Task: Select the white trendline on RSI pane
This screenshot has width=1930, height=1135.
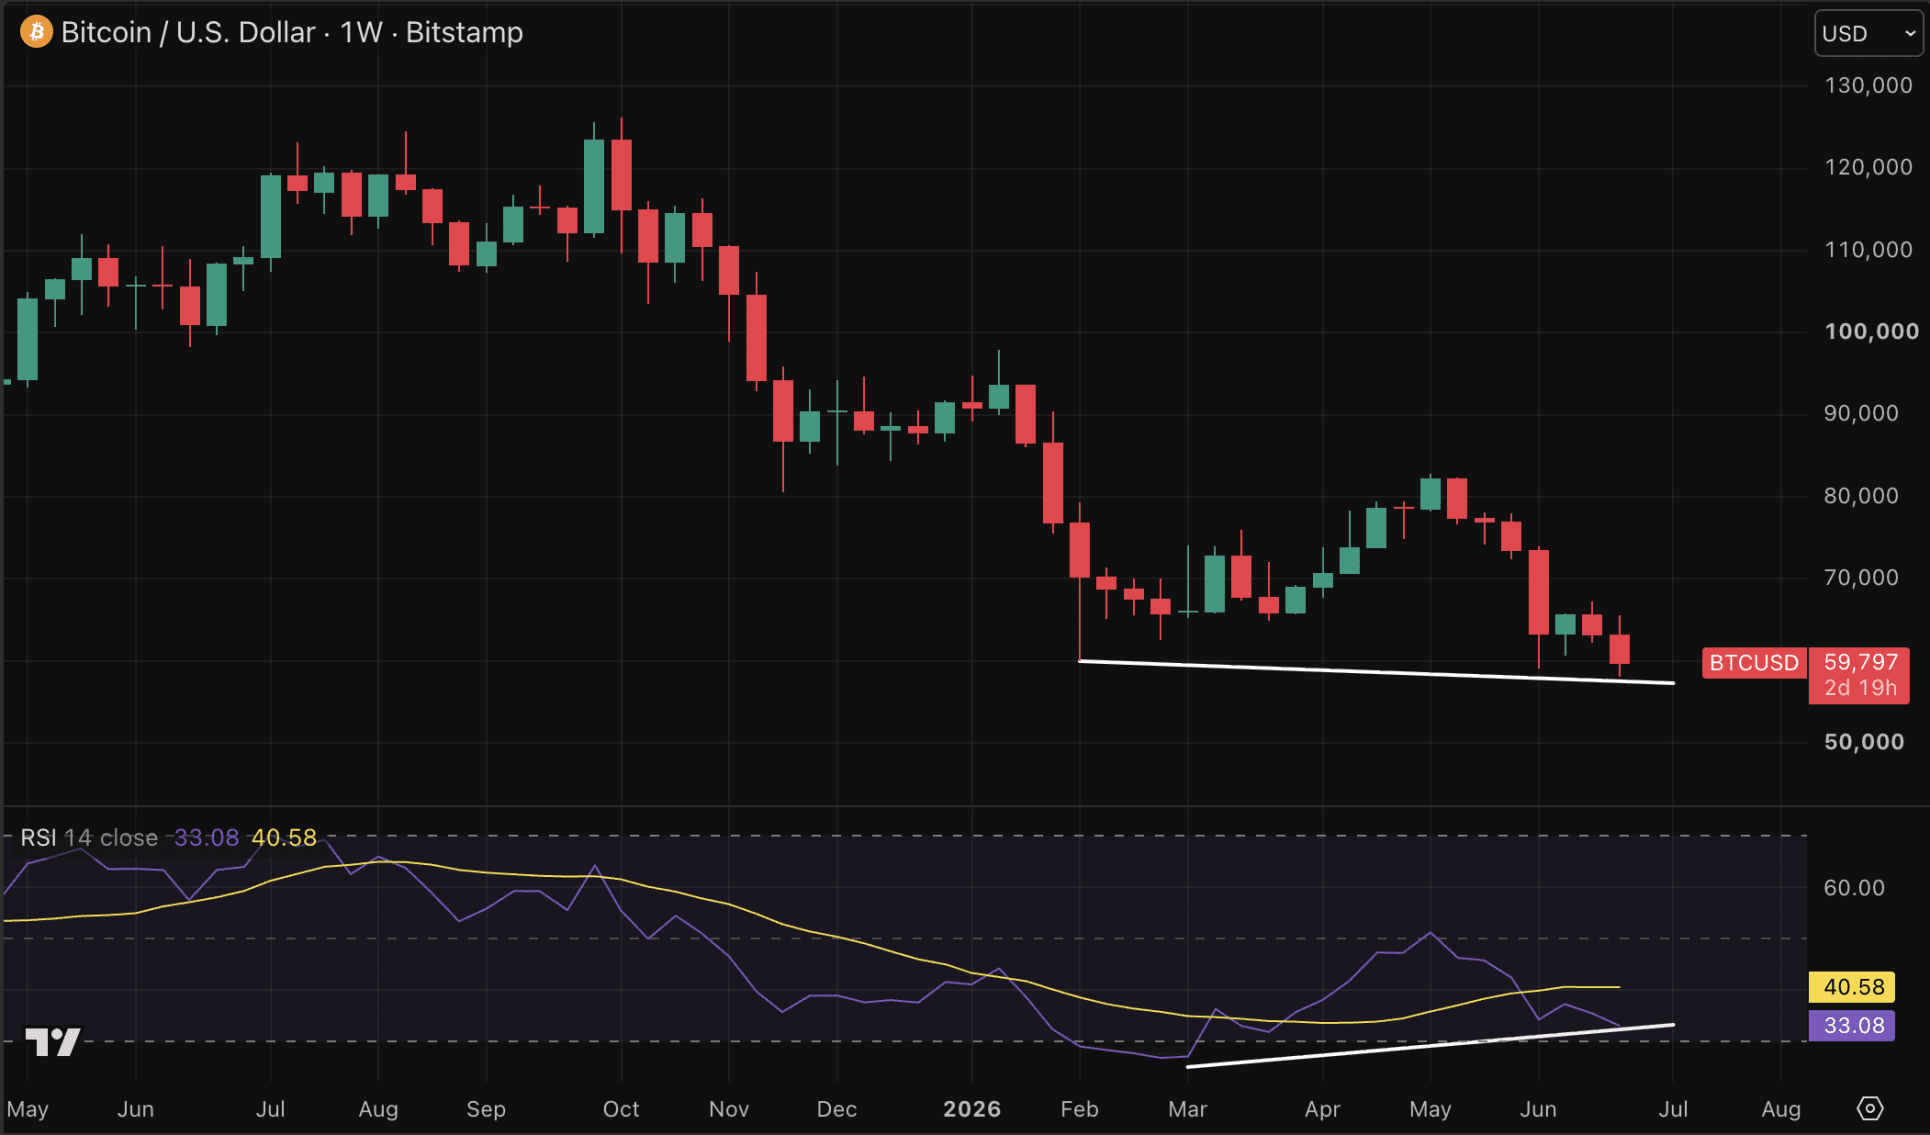Action: click(1430, 1046)
